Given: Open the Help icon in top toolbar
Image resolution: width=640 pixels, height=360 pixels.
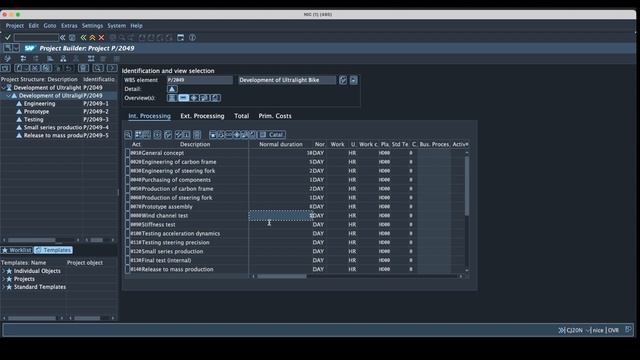Looking at the screenshot, I should pyautogui.click(x=192, y=38).
